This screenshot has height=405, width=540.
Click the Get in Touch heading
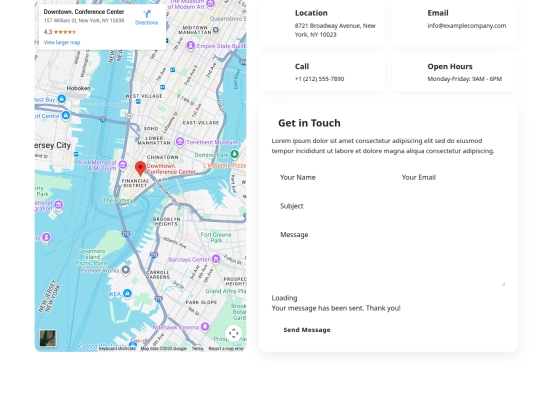tap(309, 123)
